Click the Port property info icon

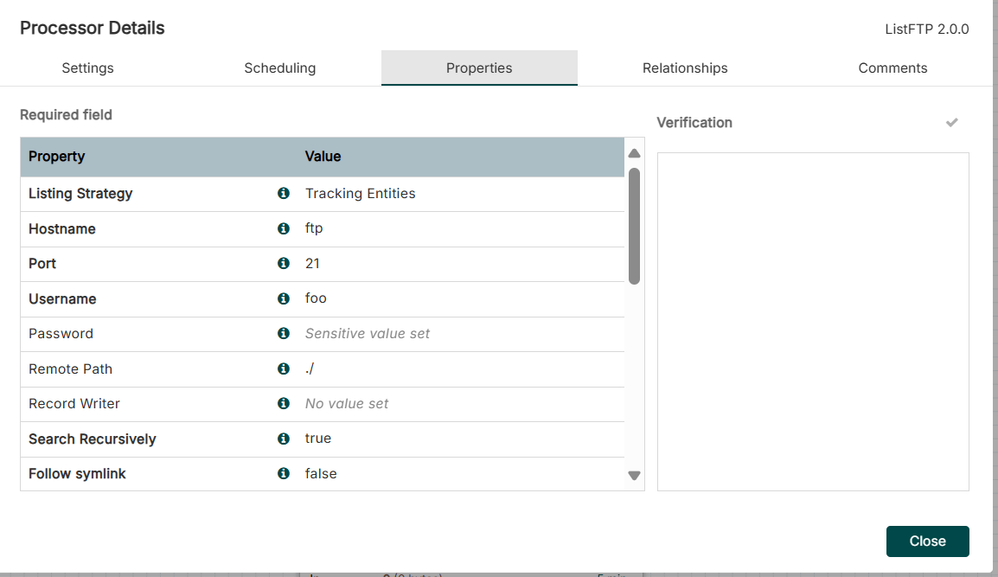pyautogui.click(x=283, y=264)
